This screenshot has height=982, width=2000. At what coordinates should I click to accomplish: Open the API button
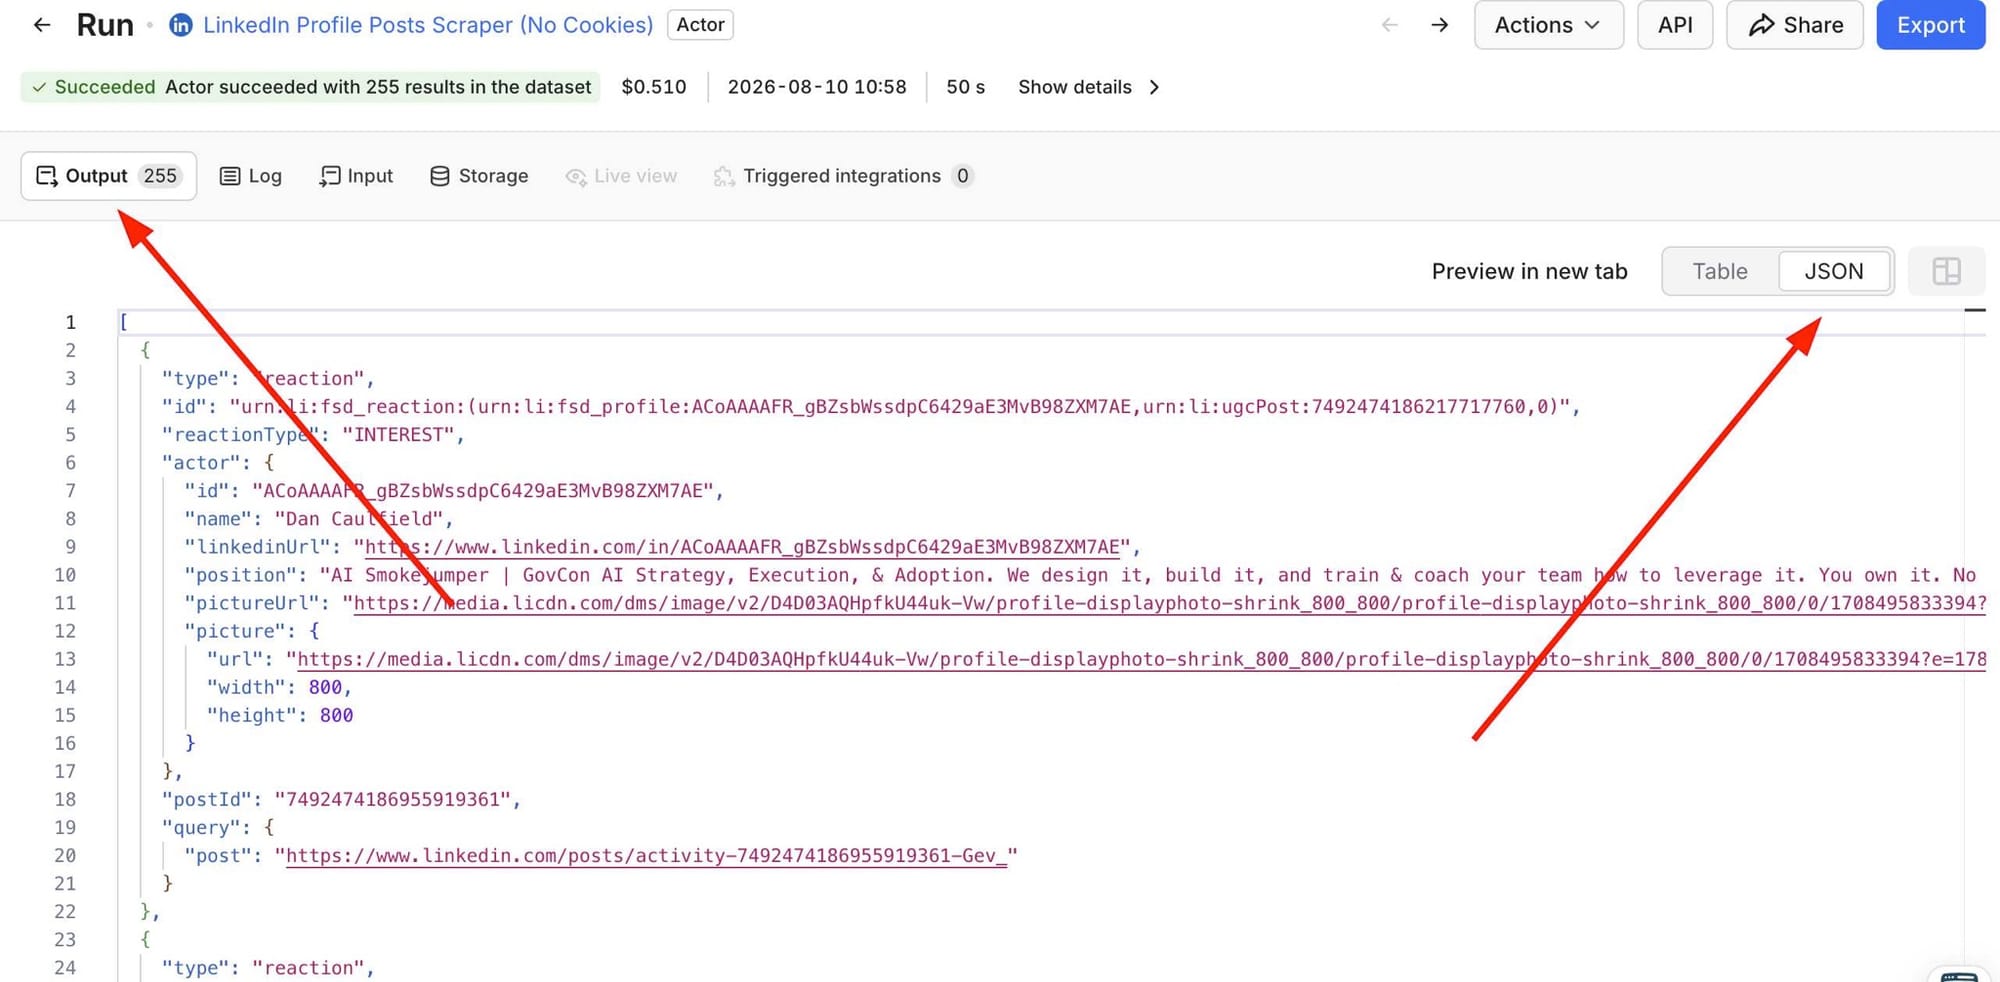coord(1675,25)
